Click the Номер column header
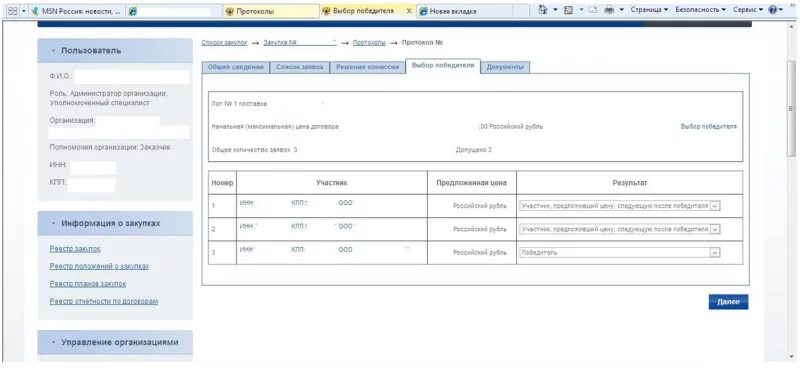The image size is (800, 368). point(222,183)
